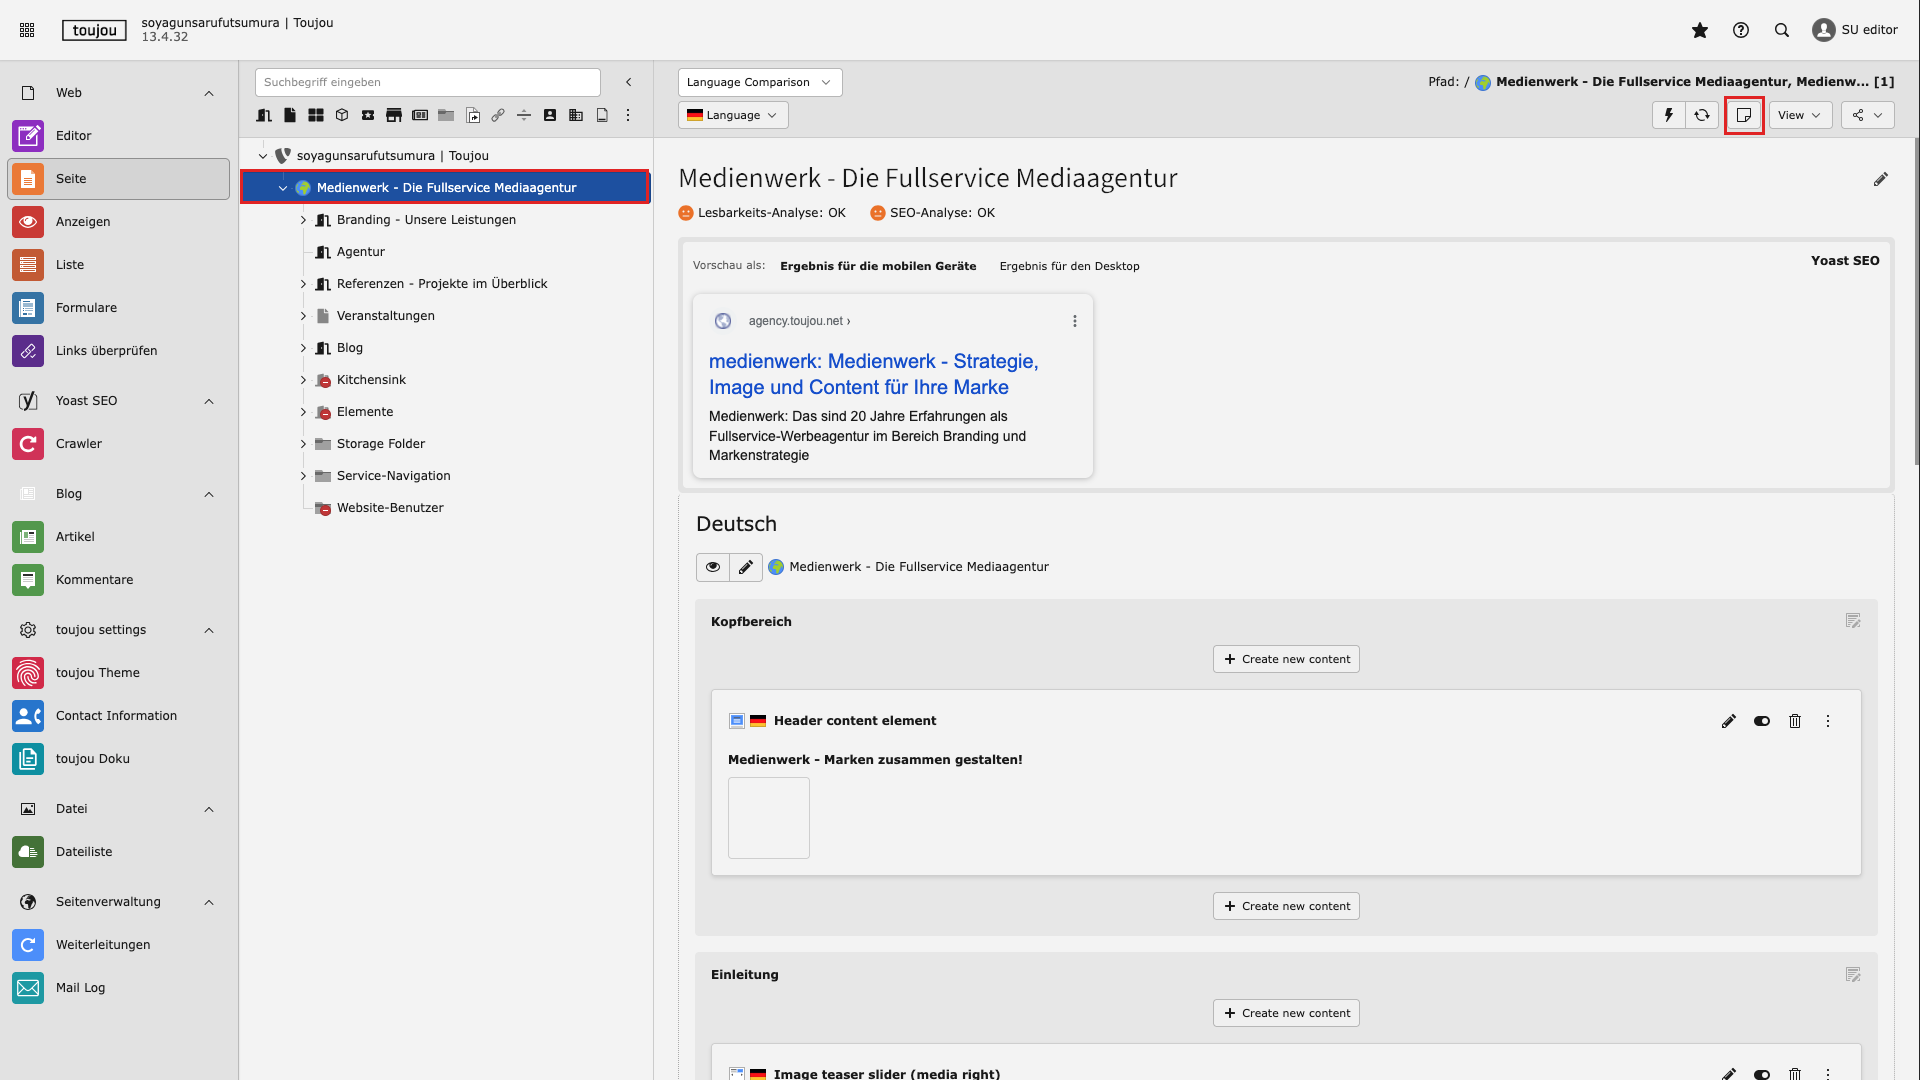Screen dimensions: 1920x1080
Task: Open the Crawler module
Action: click(x=118, y=444)
